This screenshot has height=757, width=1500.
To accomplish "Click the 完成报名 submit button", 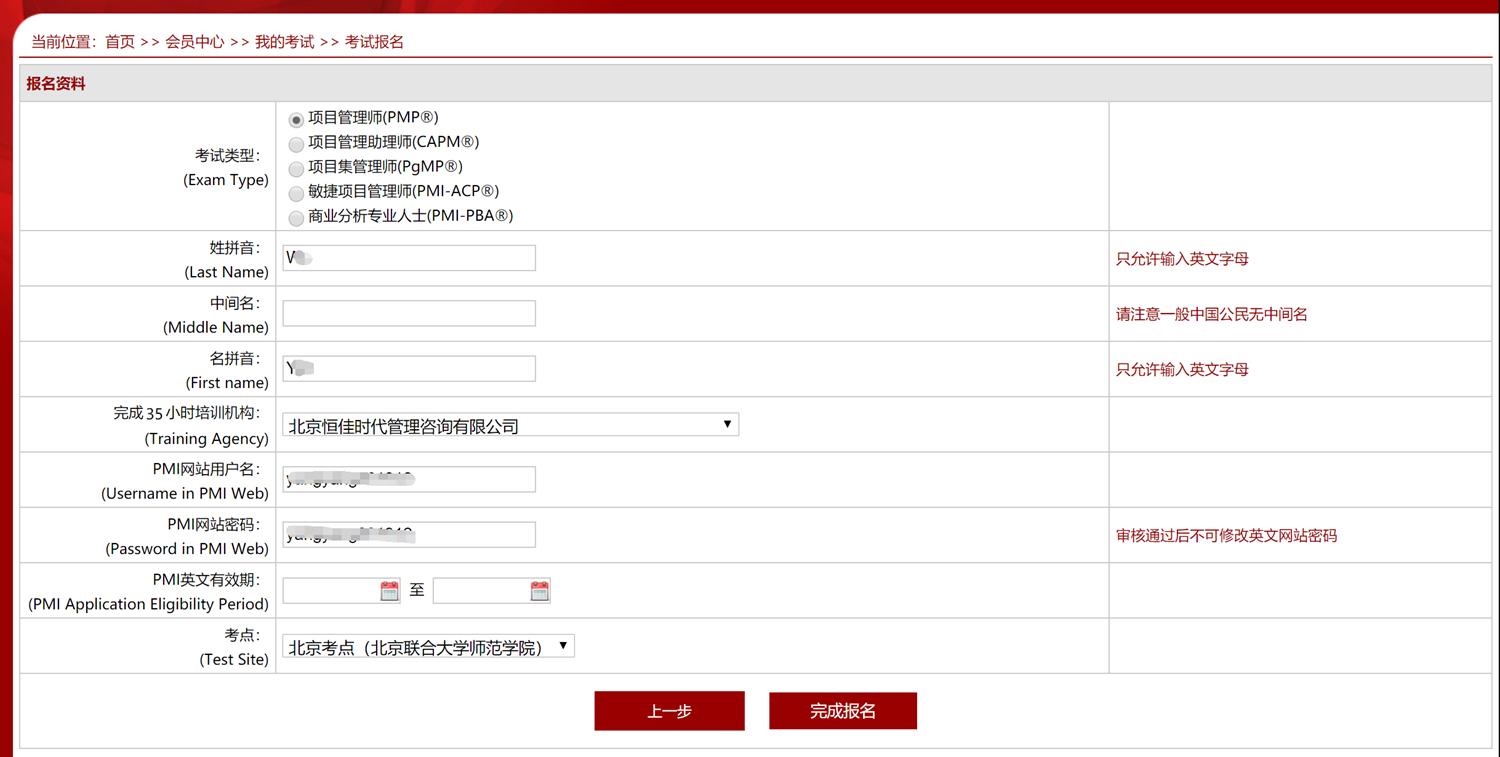I will coord(842,710).
